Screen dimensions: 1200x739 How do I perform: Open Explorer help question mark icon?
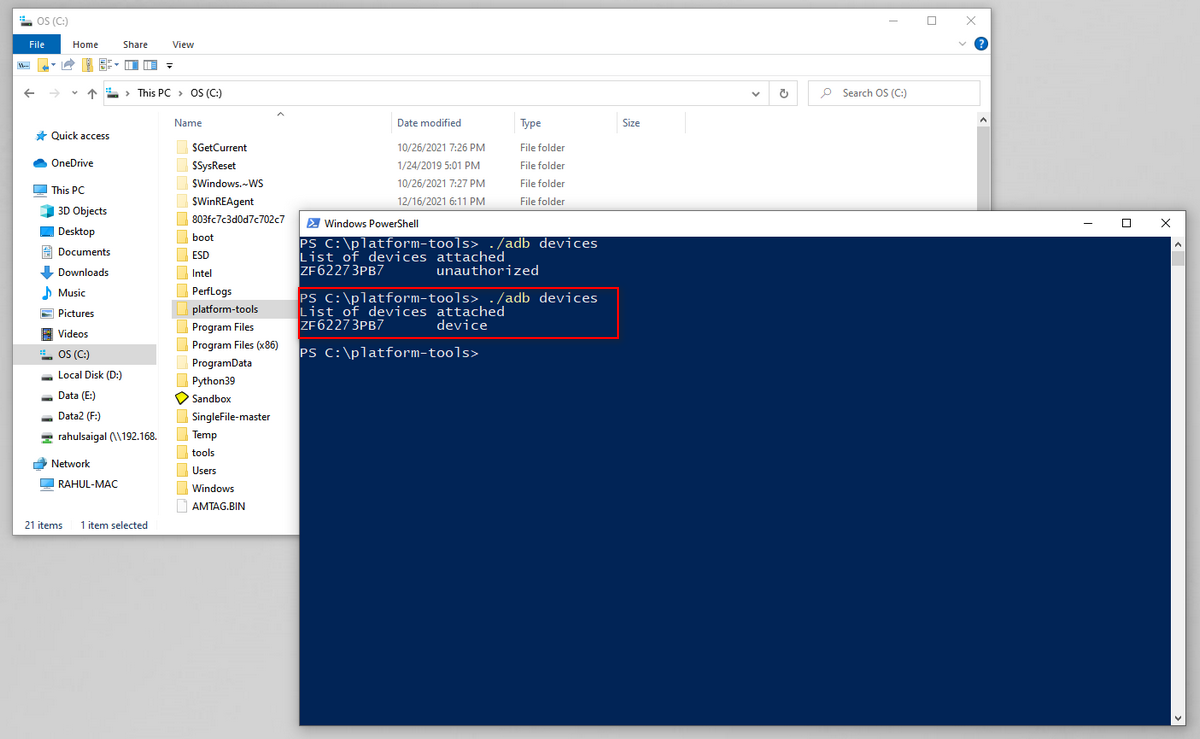pyautogui.click(x=981, y=44)
